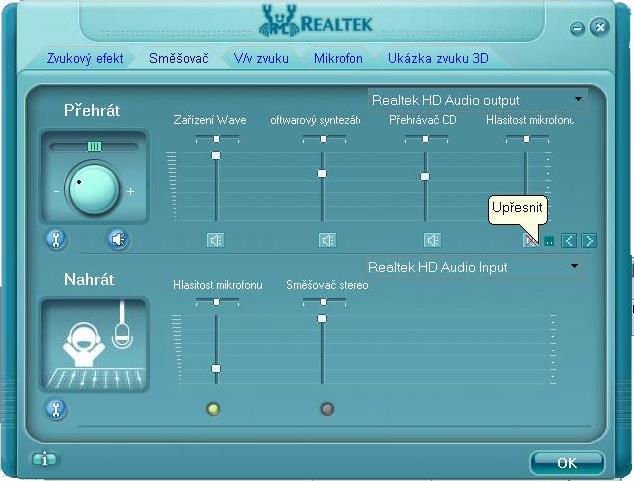Click the playback Hlasitost mikrofonu balance slider
Viewport: 634px width, 481px height.
tap(526, 139)
